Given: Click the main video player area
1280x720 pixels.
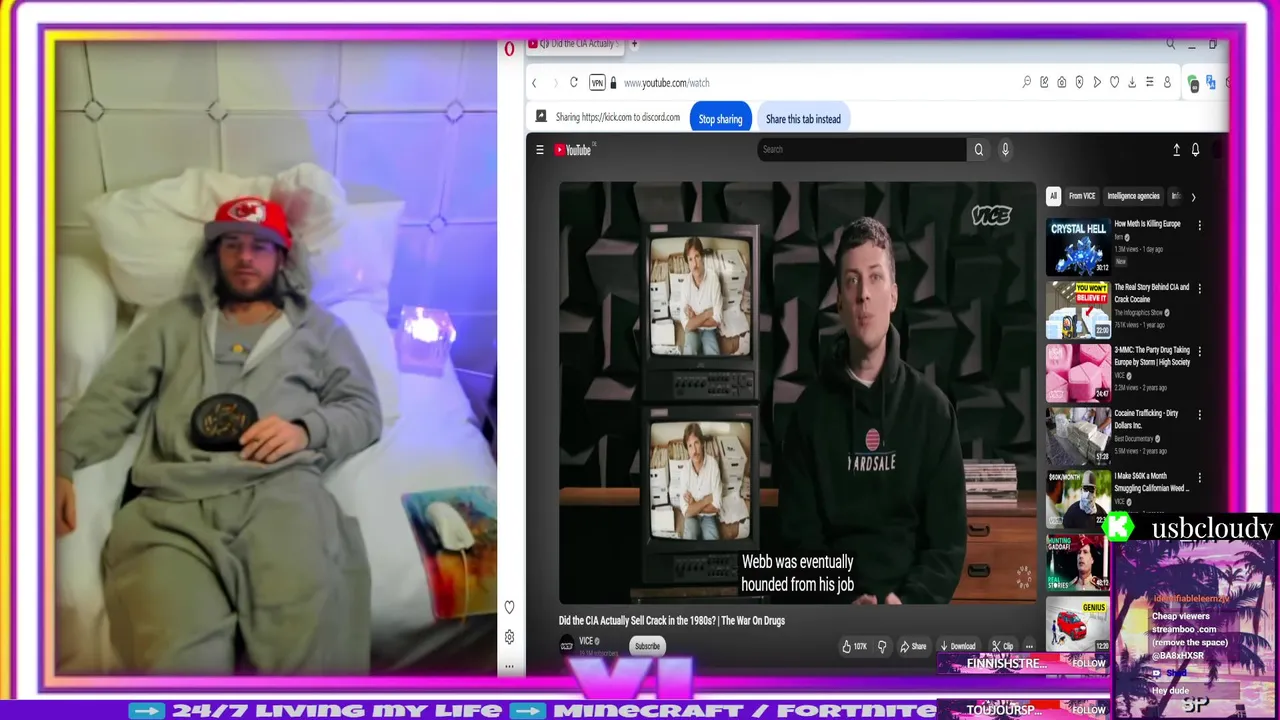Looking at the screenshot, I should 797,392.
